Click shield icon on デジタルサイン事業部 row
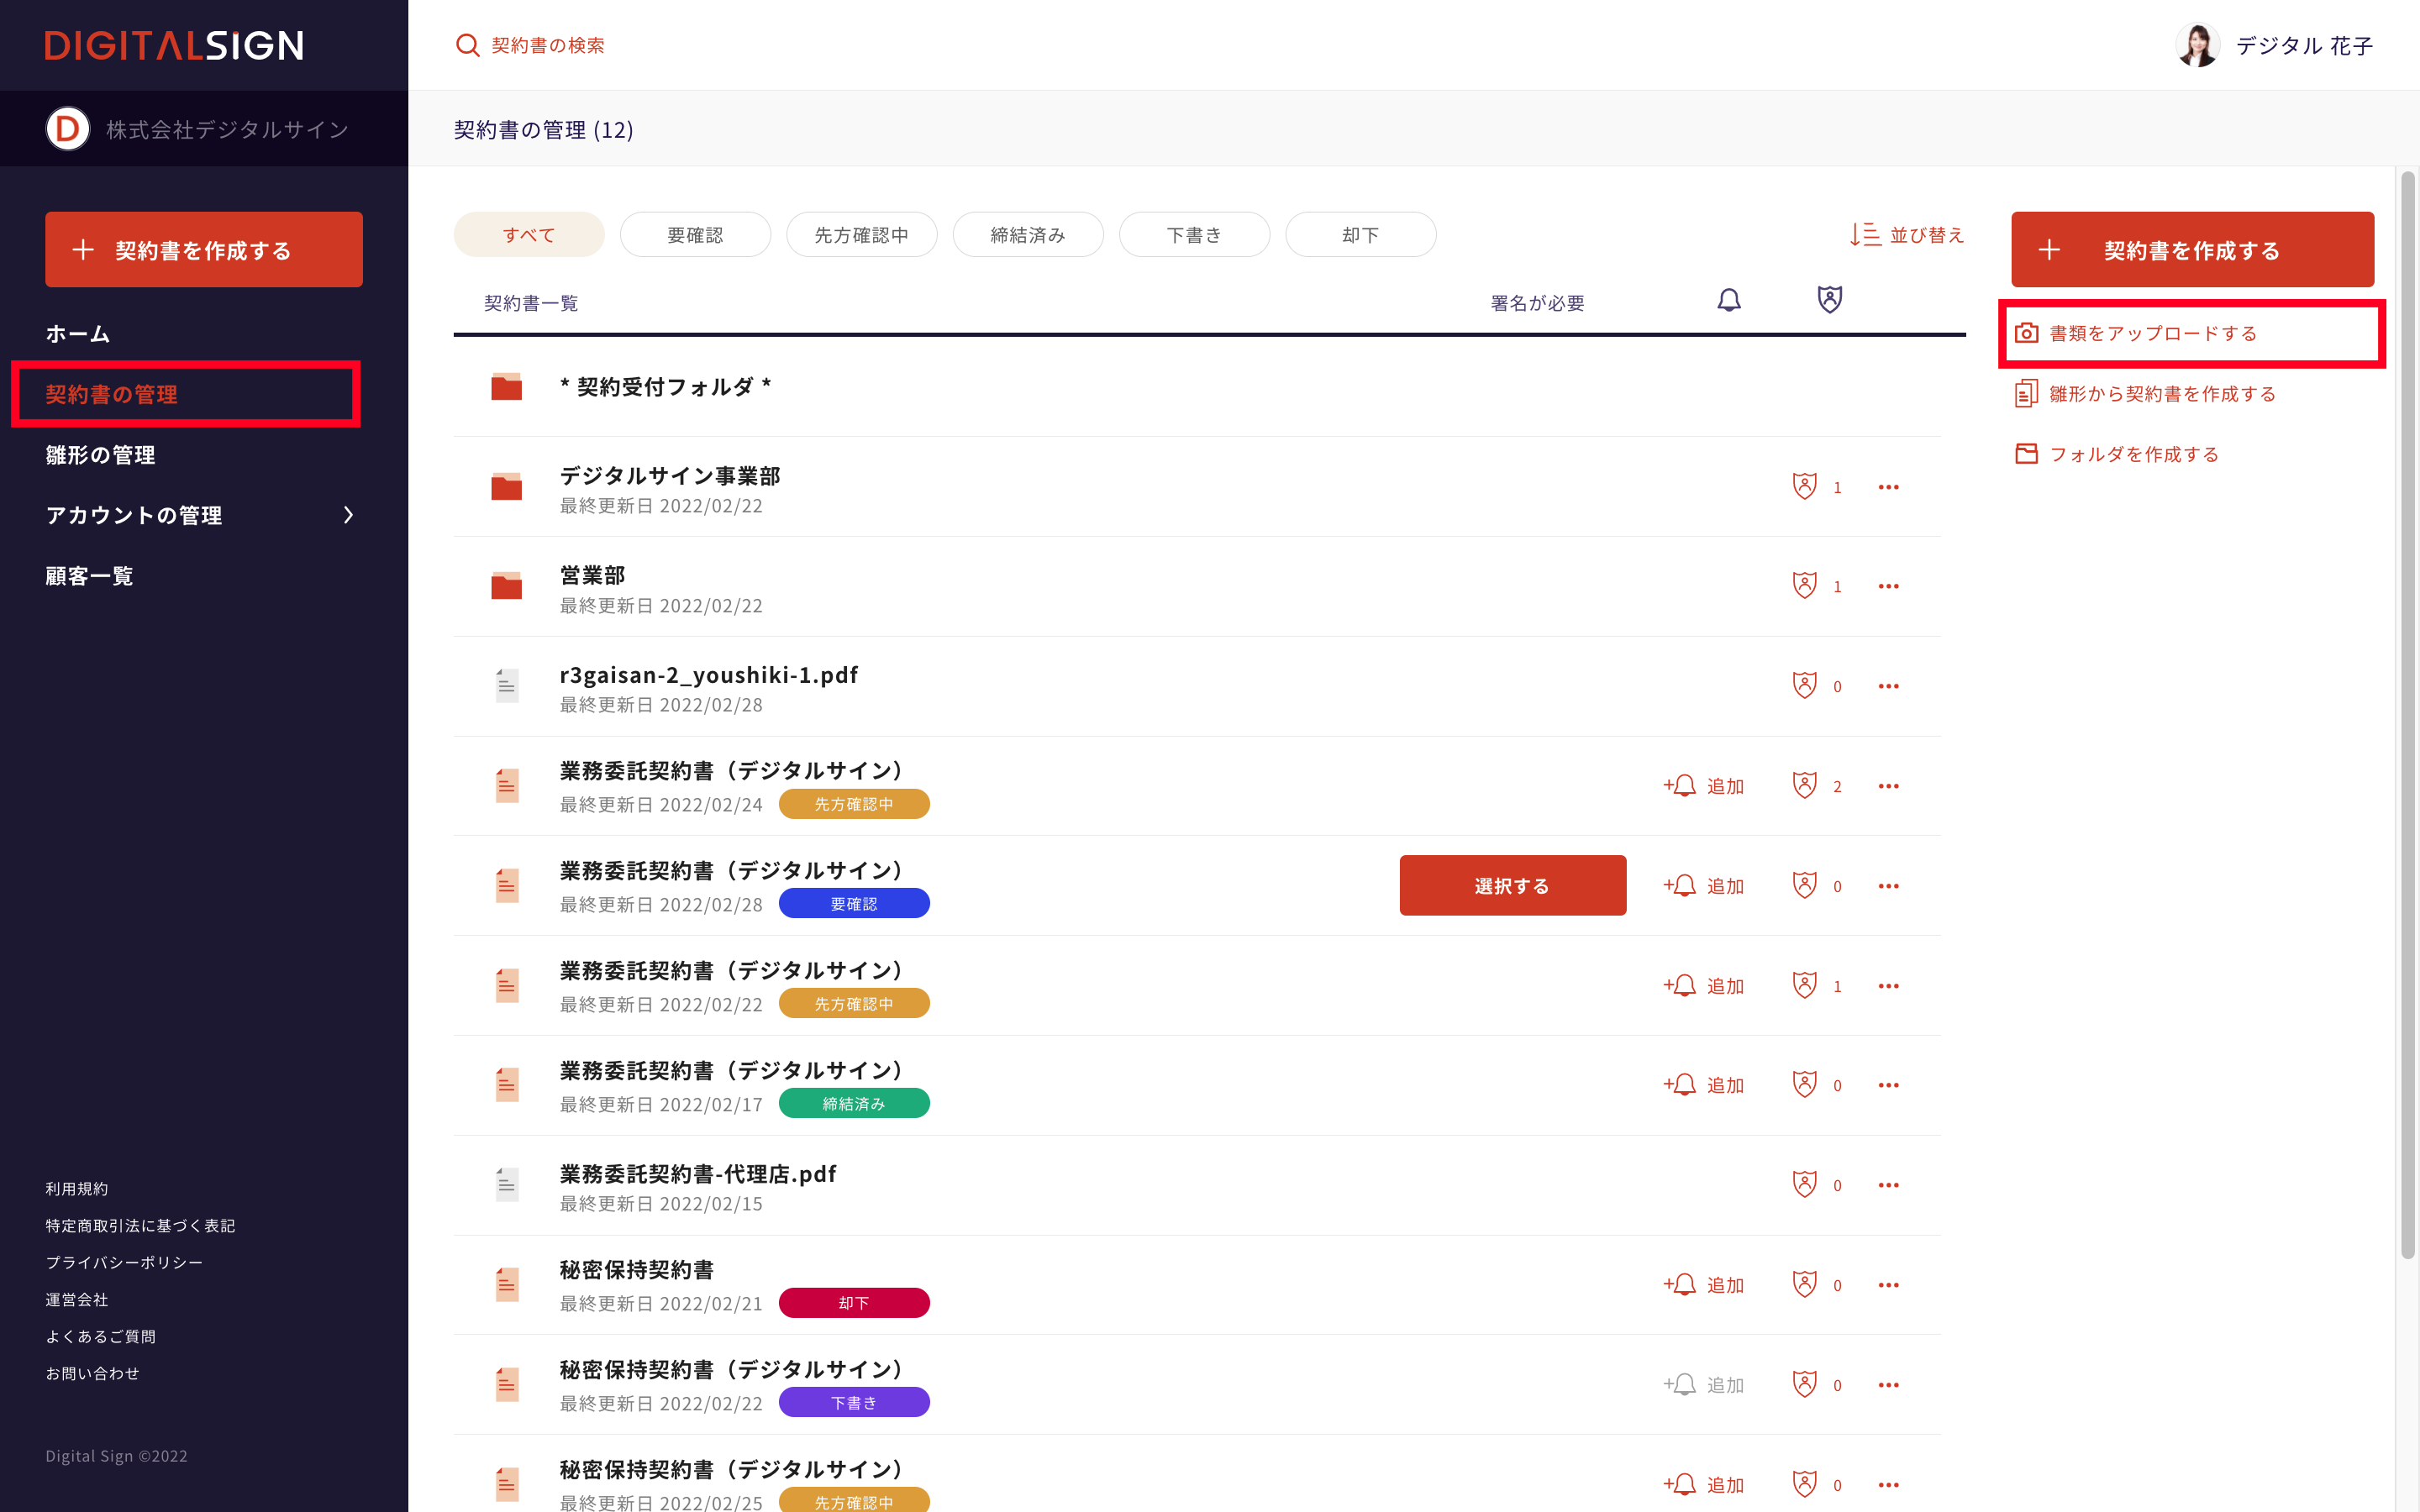The width and height of the screenshot is (2420, 1512). pos(1804,487)
